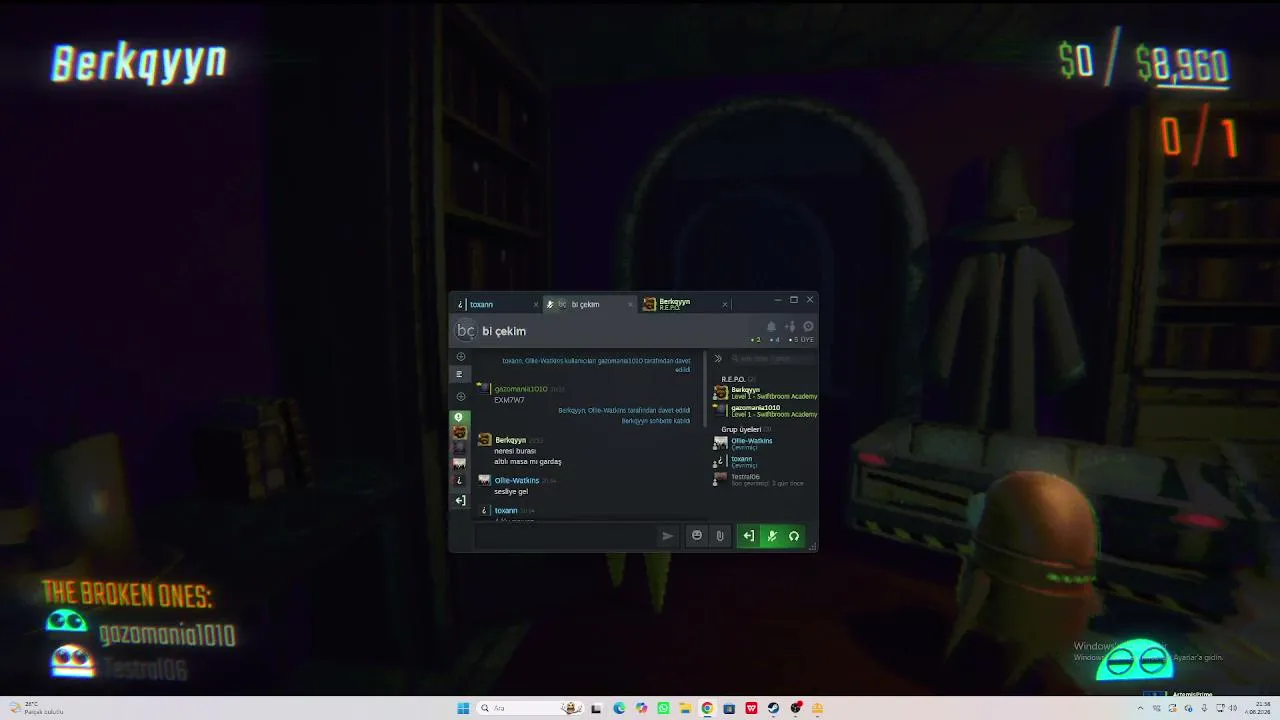Screen dimensions: 1280x720
Task: Close the Berkqyyn chat tab
Action: pyautogui.click(x=725, y=305)
